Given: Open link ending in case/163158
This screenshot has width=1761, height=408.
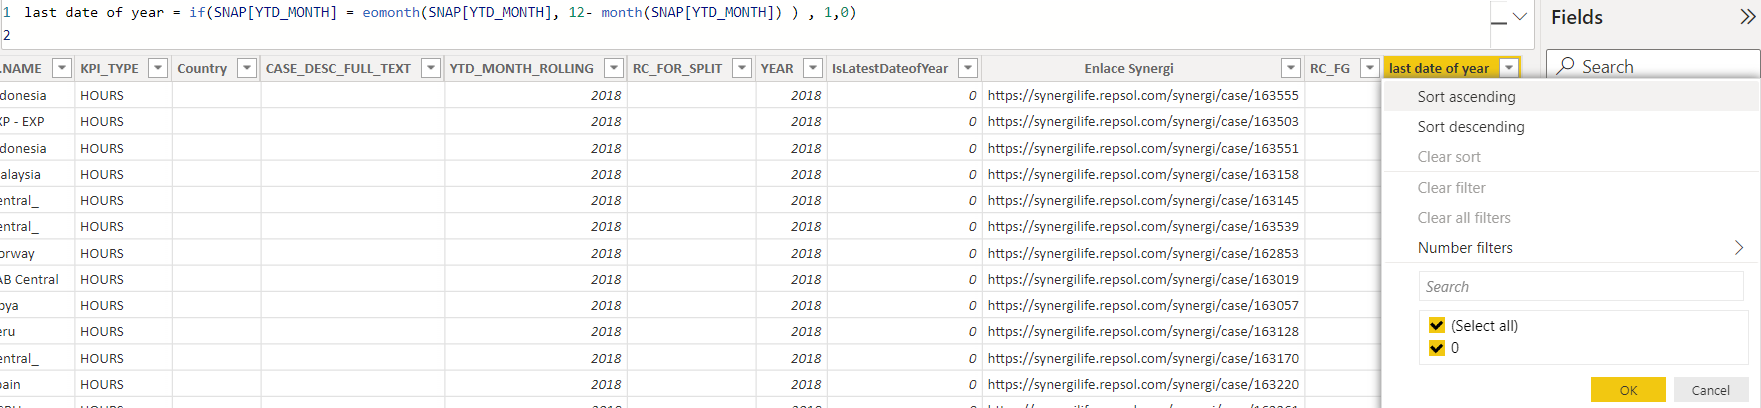Looking at the screenshot, I should click(1143, 174).
